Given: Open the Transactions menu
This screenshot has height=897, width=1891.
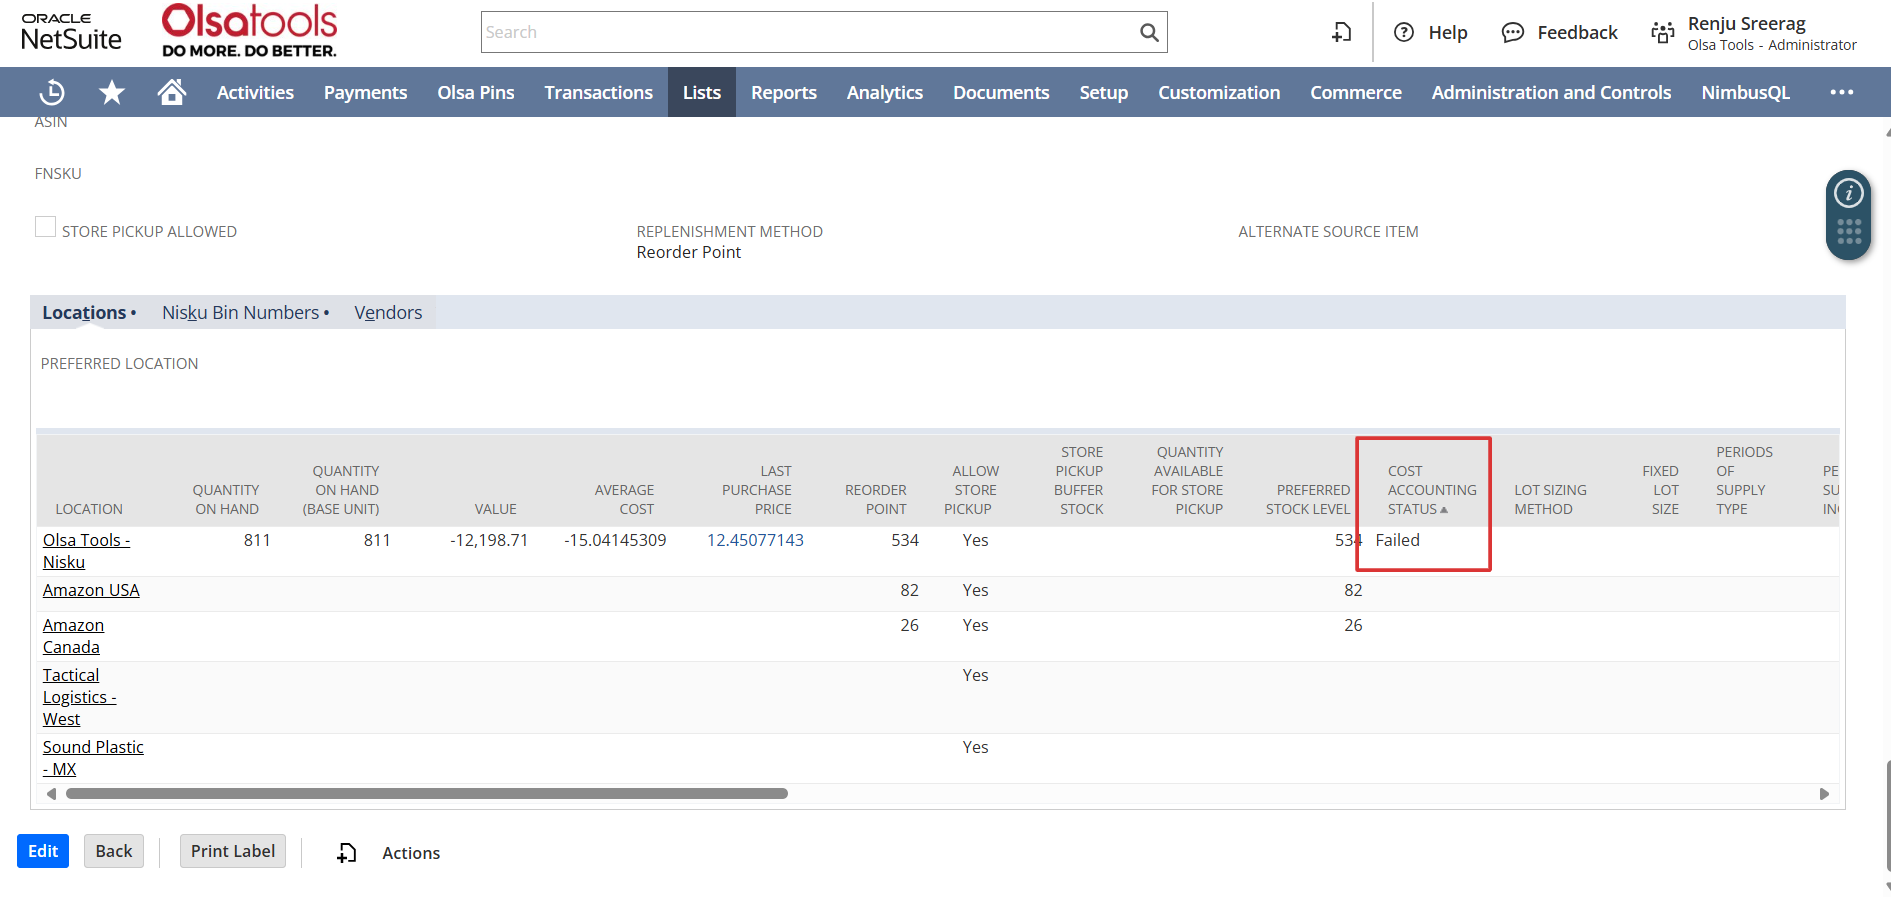Looking at the screenshot, I should [598, 93].
